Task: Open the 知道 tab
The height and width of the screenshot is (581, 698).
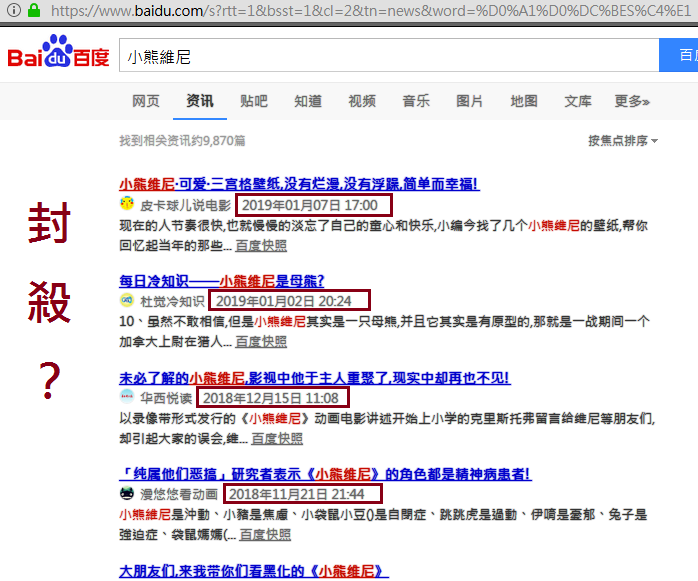Action: (308, 101)
